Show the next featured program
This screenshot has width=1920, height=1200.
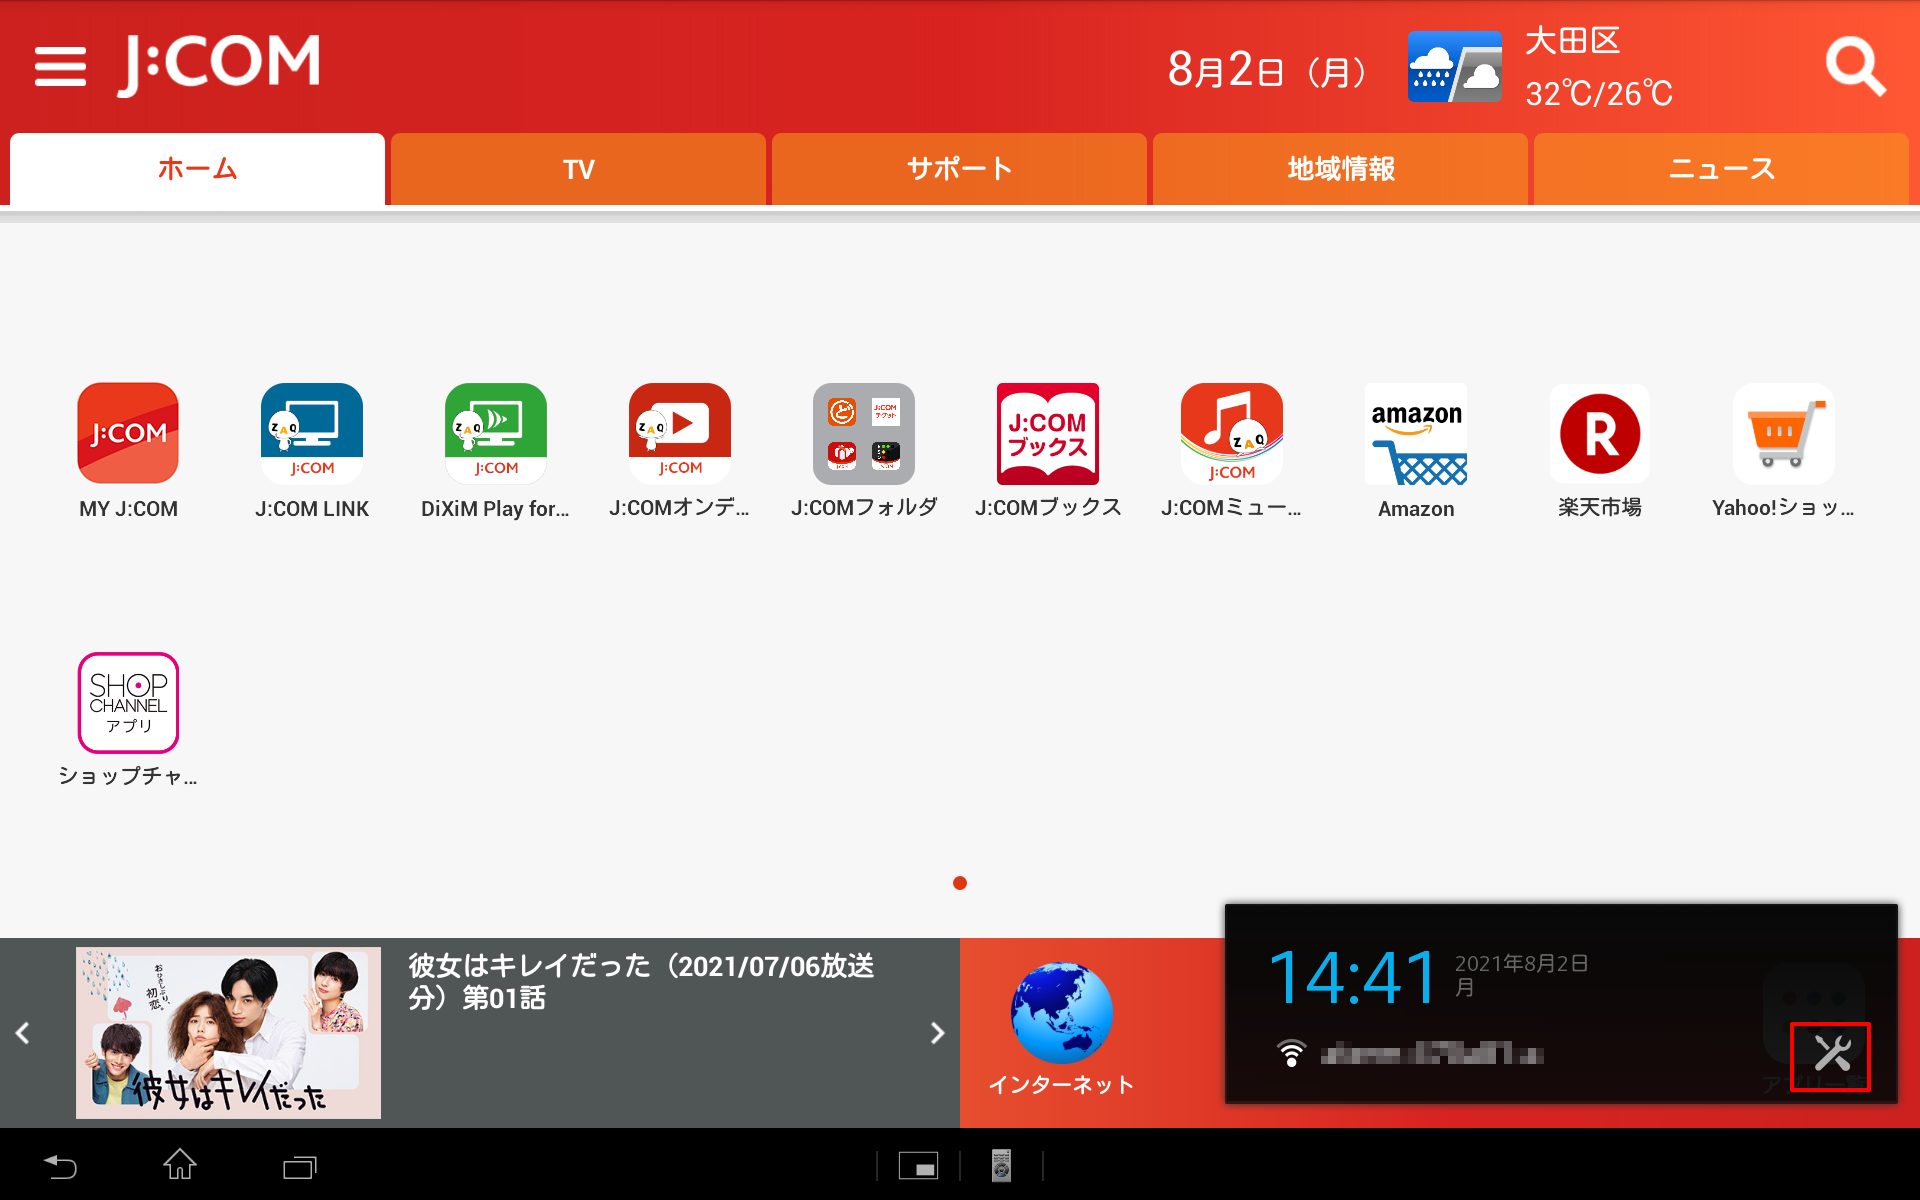point(937,1033)
